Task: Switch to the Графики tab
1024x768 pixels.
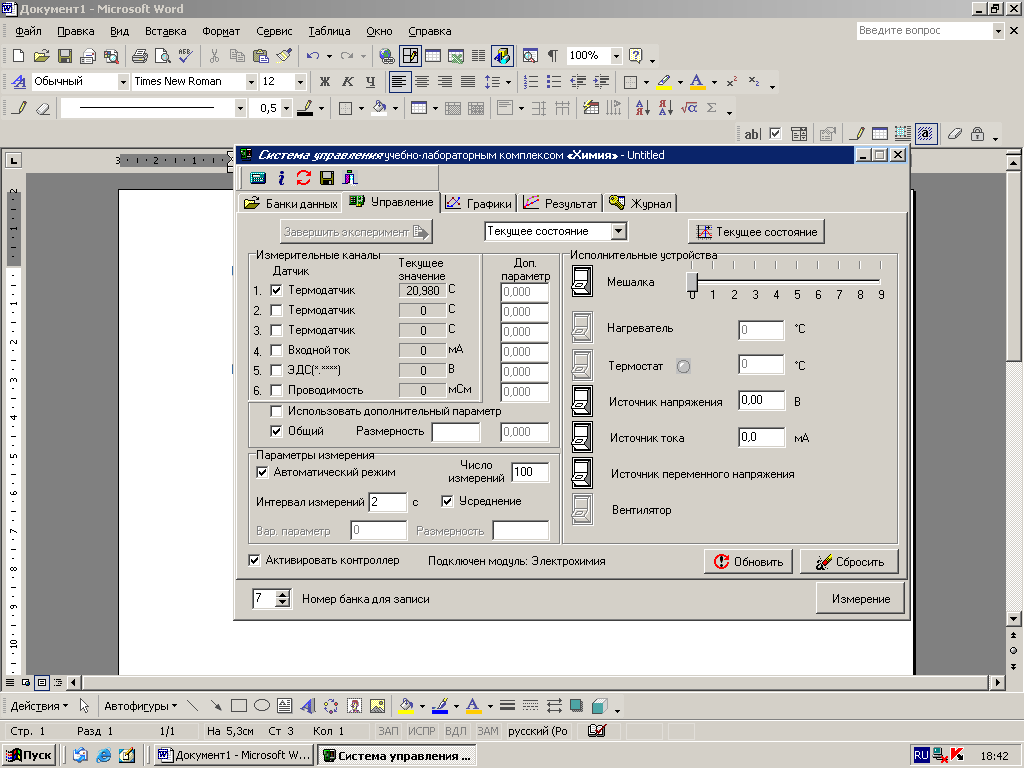Action: tap(479, 203)
